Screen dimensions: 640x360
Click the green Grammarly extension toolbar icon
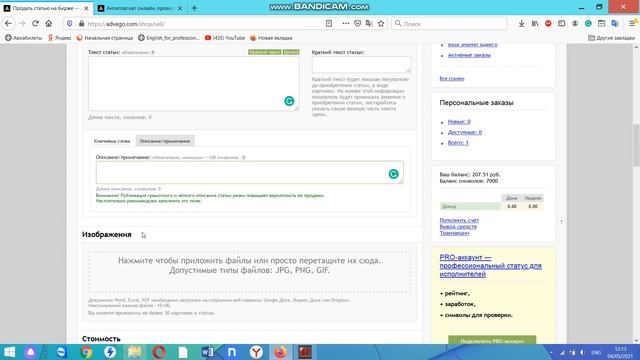point(588,24)
